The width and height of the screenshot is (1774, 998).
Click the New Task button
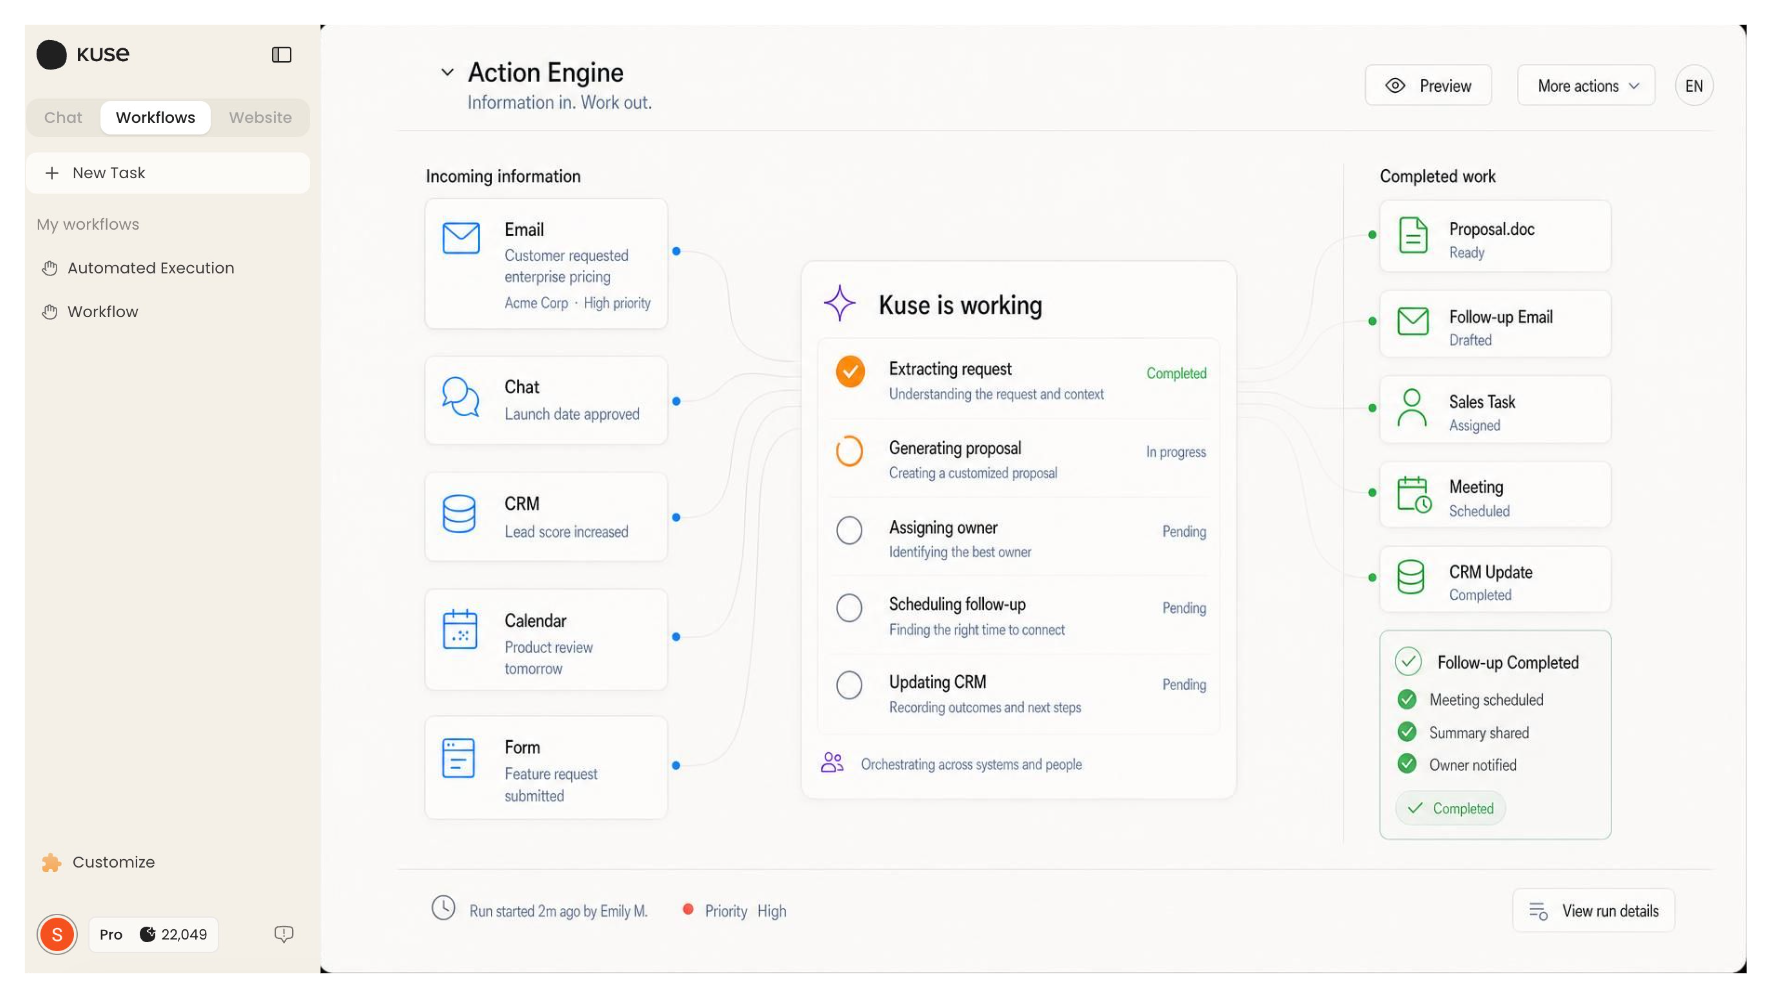(168, 173)
